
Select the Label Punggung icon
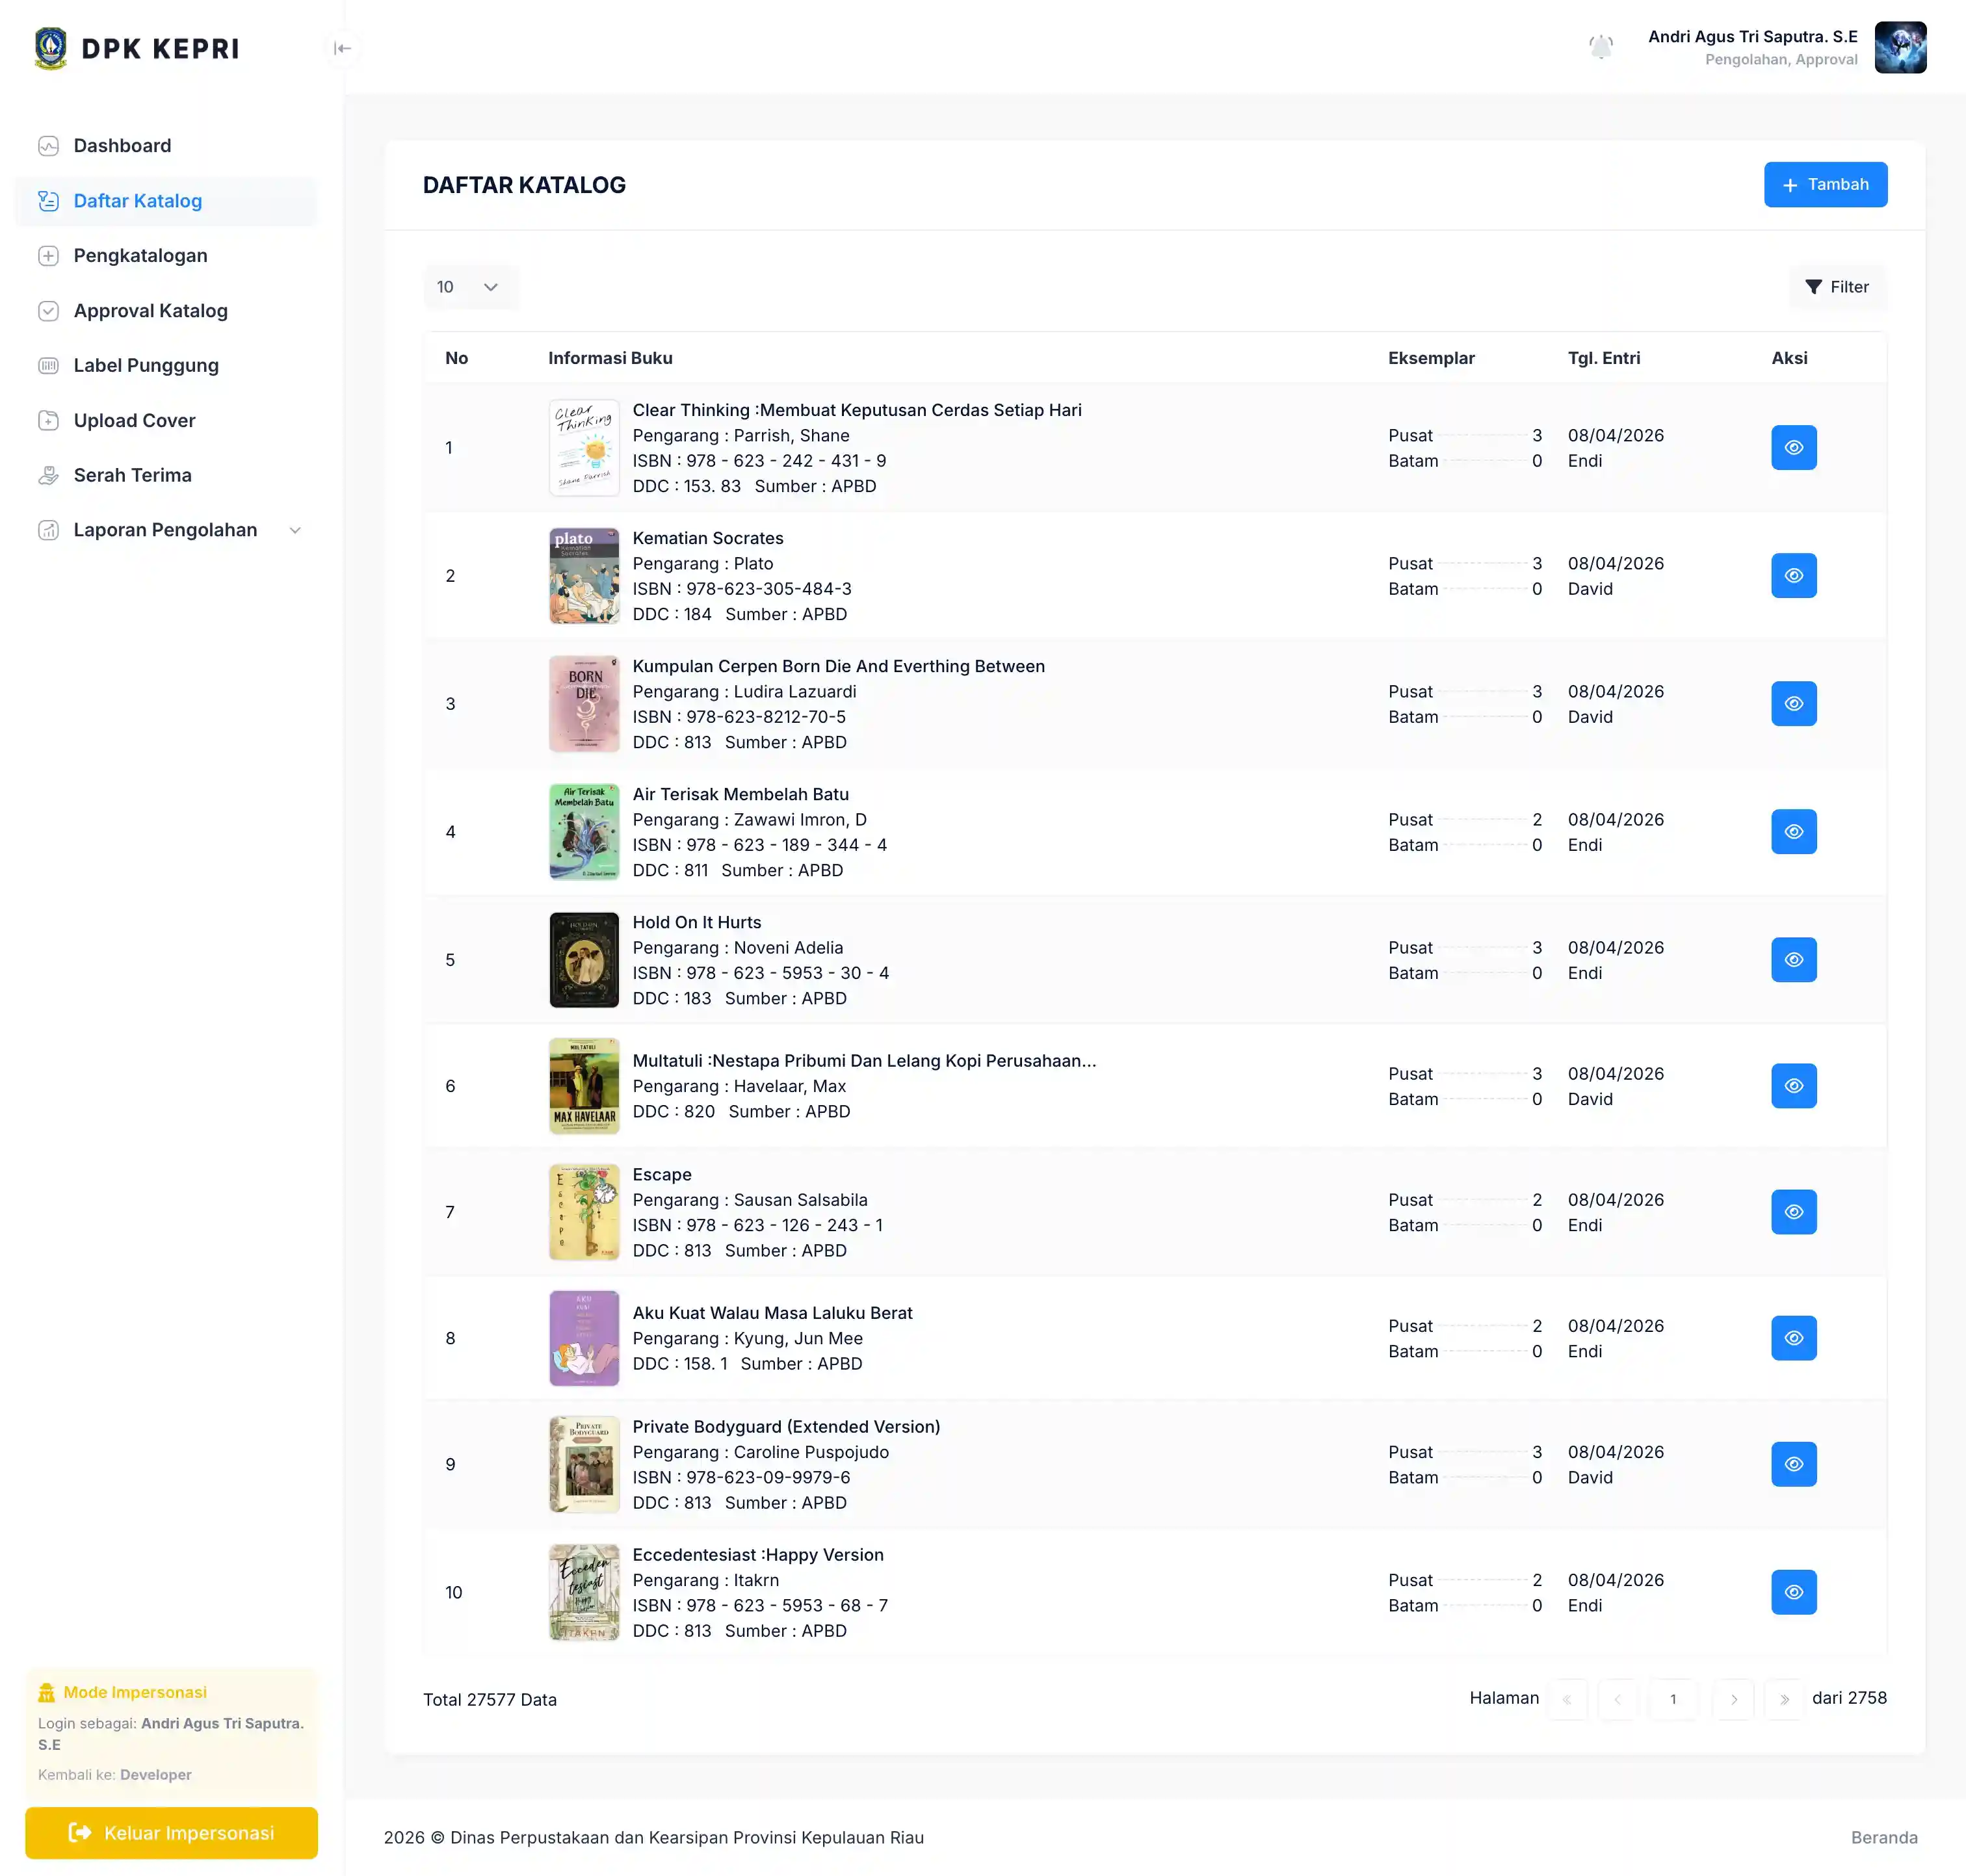point(49,365)
